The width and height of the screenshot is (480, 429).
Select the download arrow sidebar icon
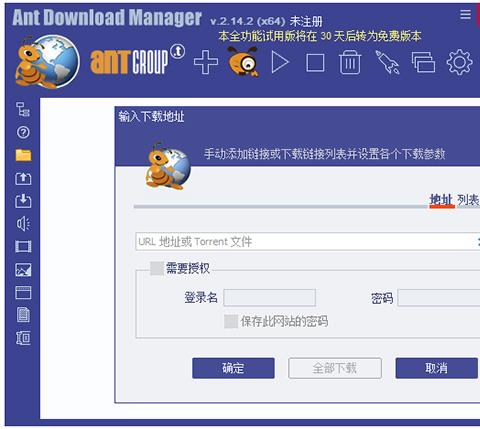pos(23,201)
